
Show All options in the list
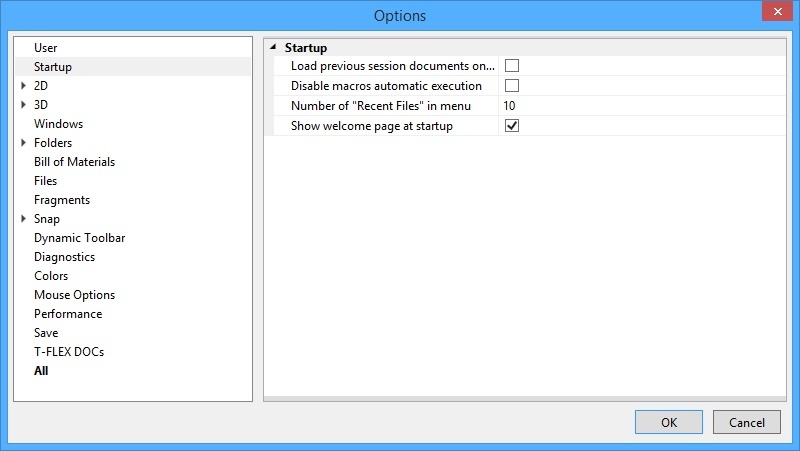[x=41, y=371]
